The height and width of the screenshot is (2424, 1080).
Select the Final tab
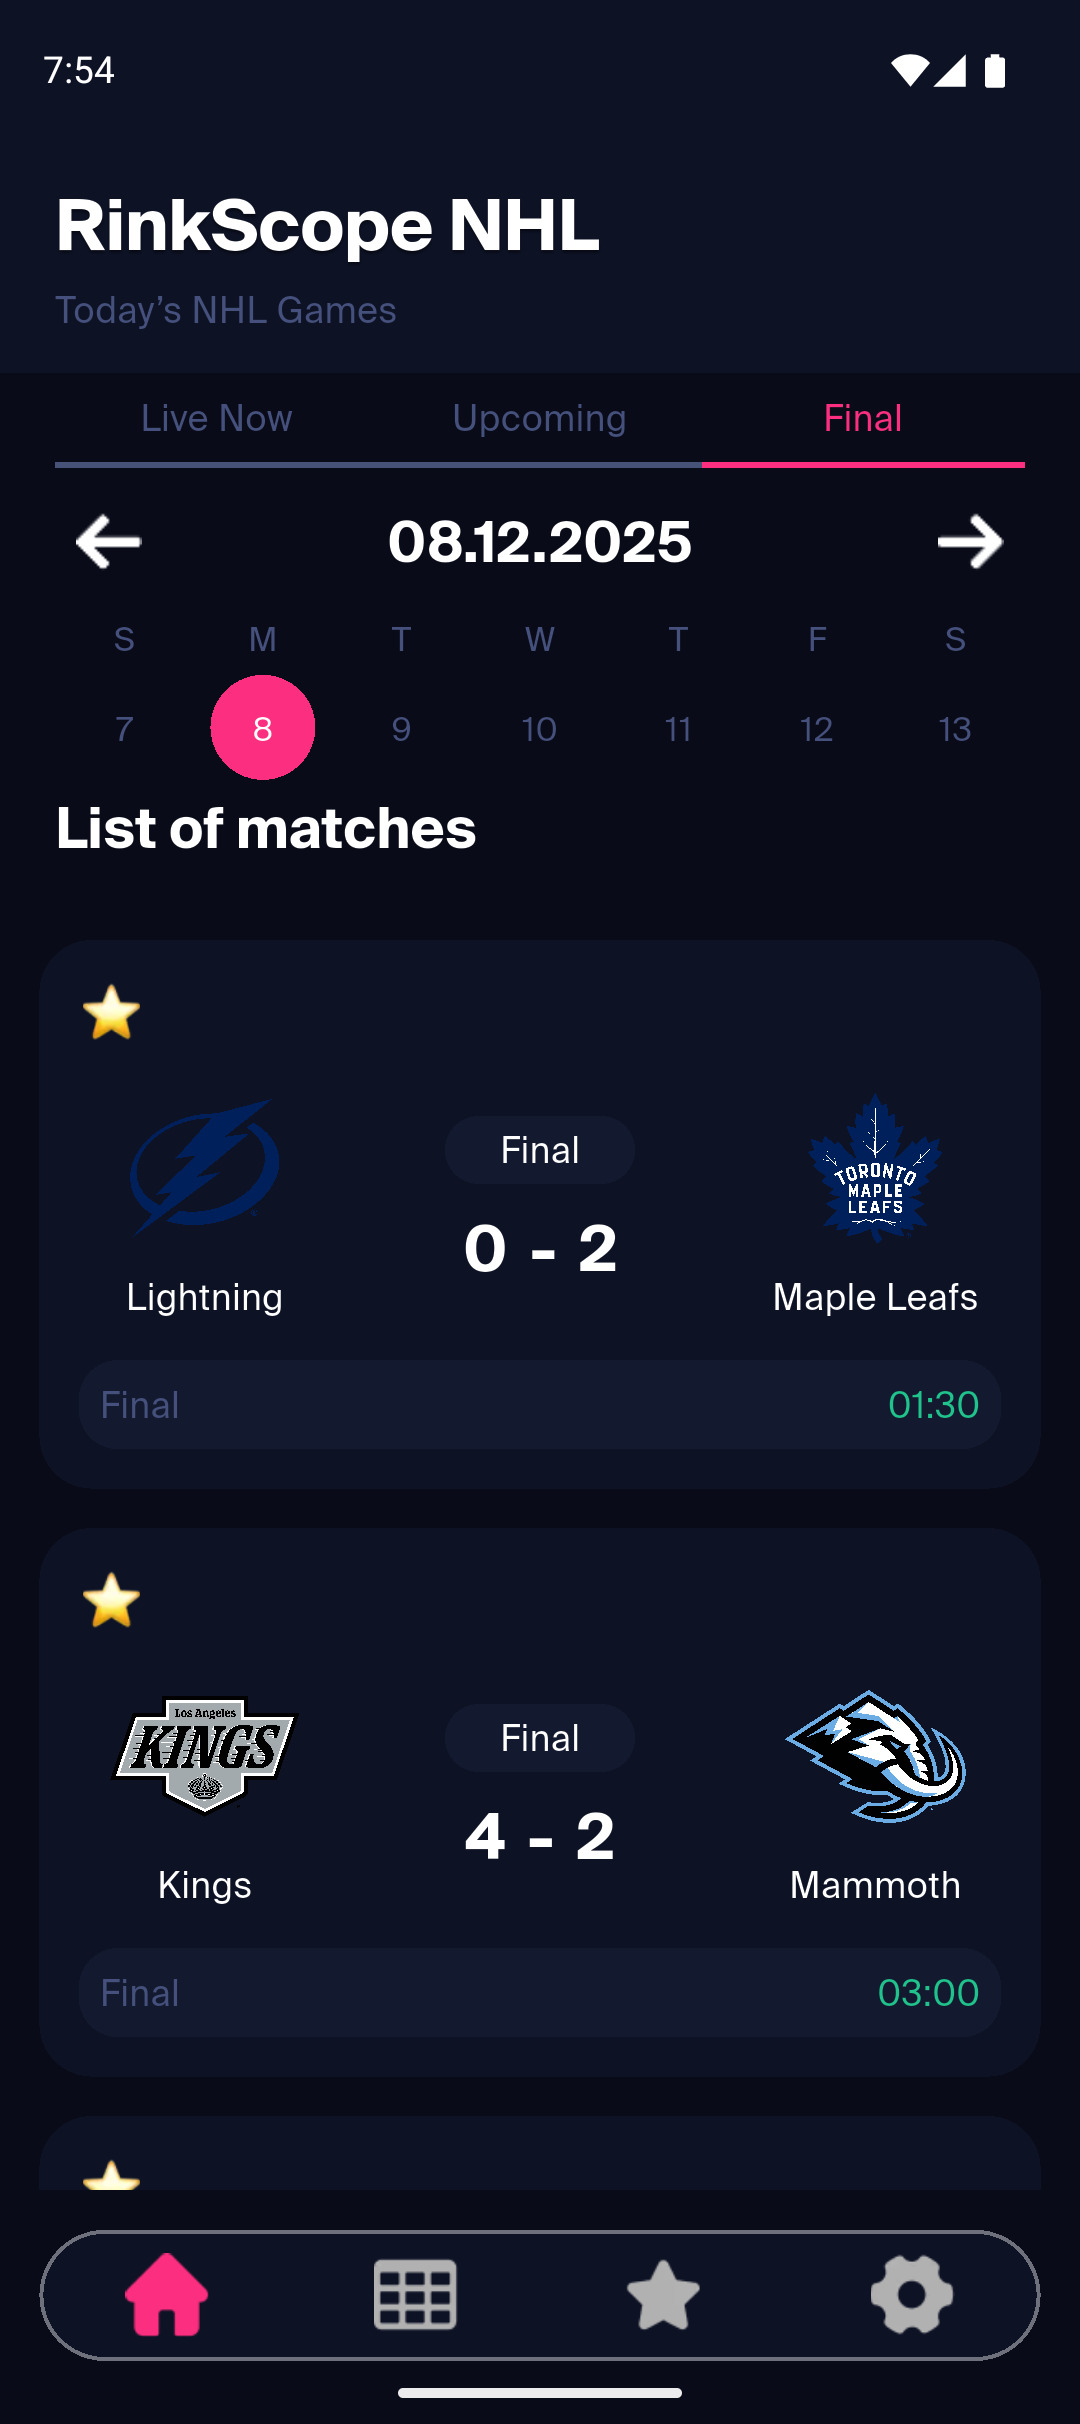[863, 418]
